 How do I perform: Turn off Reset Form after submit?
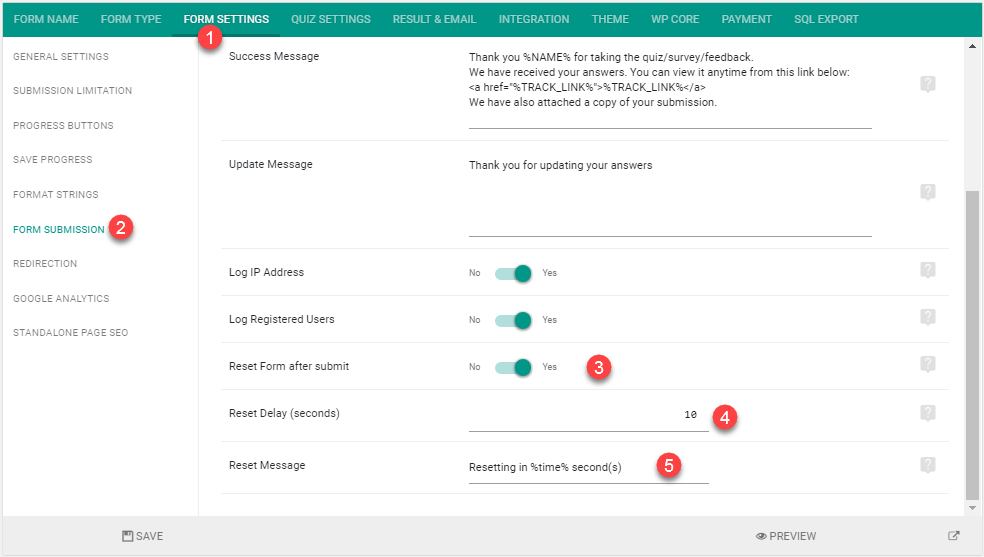point(513,367)
